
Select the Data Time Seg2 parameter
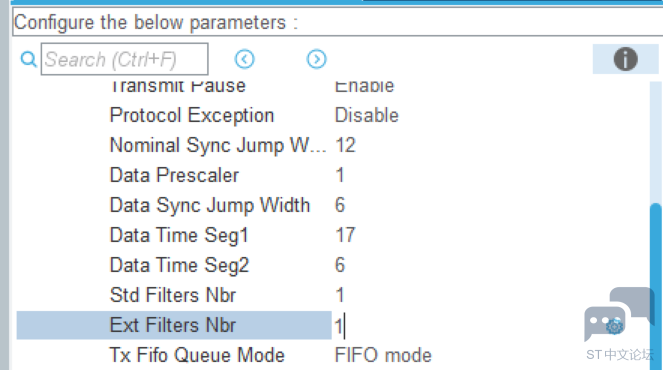[x=179, y=265]
